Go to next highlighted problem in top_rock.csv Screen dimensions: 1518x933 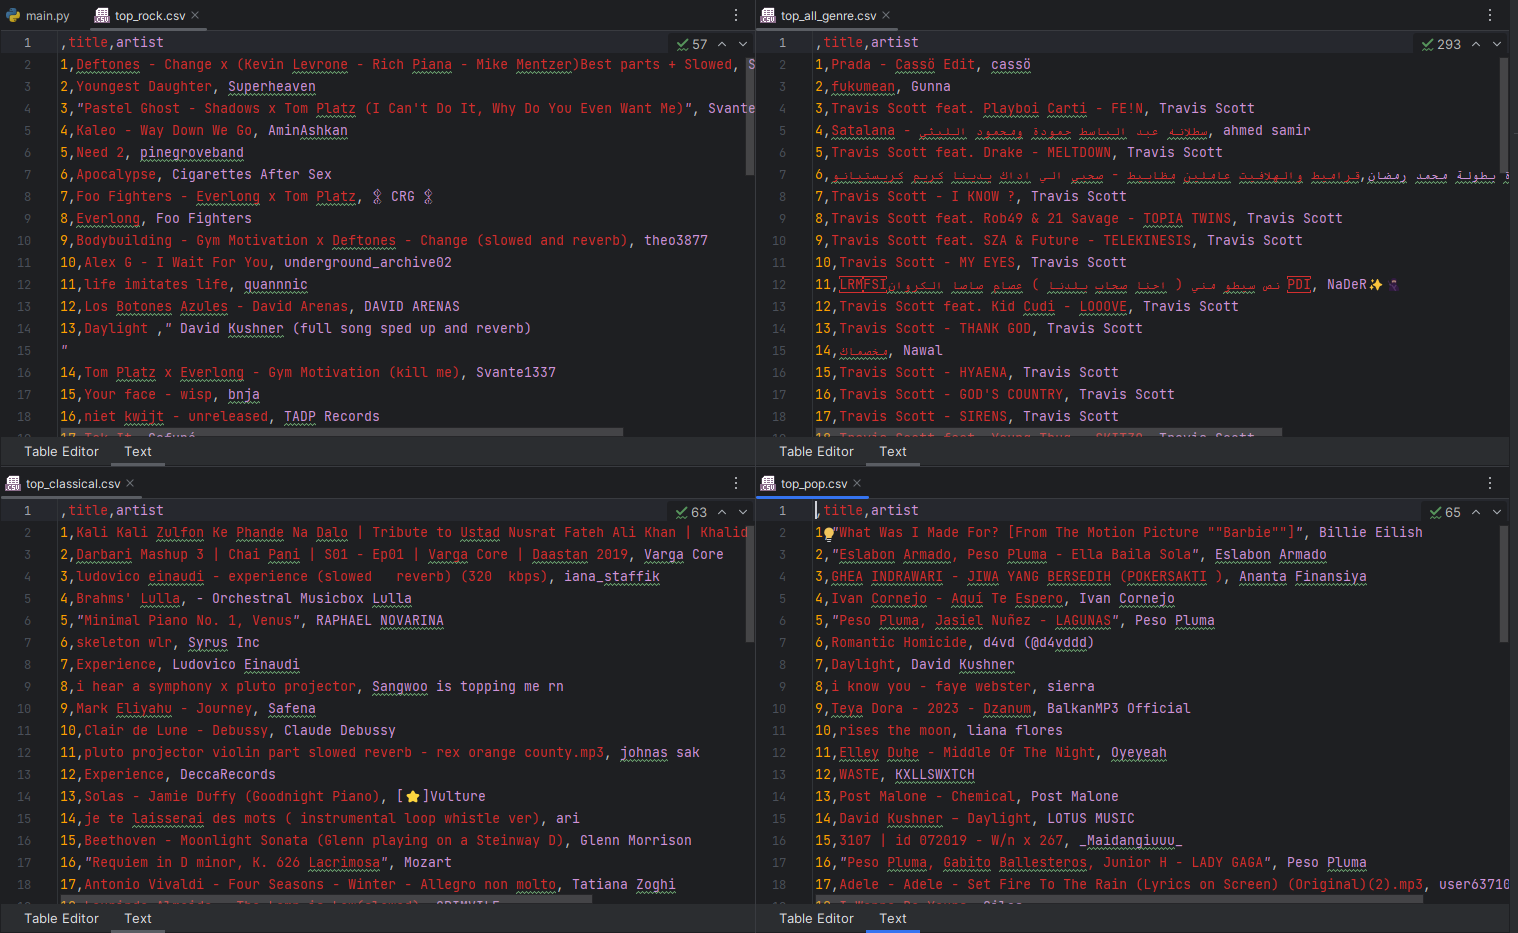coord(743,44)
